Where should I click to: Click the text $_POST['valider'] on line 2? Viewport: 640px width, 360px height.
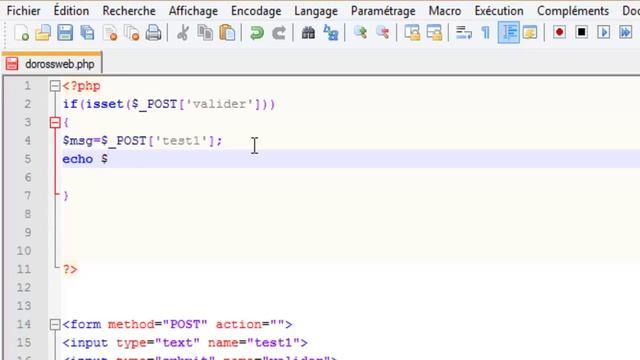(x=195, y=104)
